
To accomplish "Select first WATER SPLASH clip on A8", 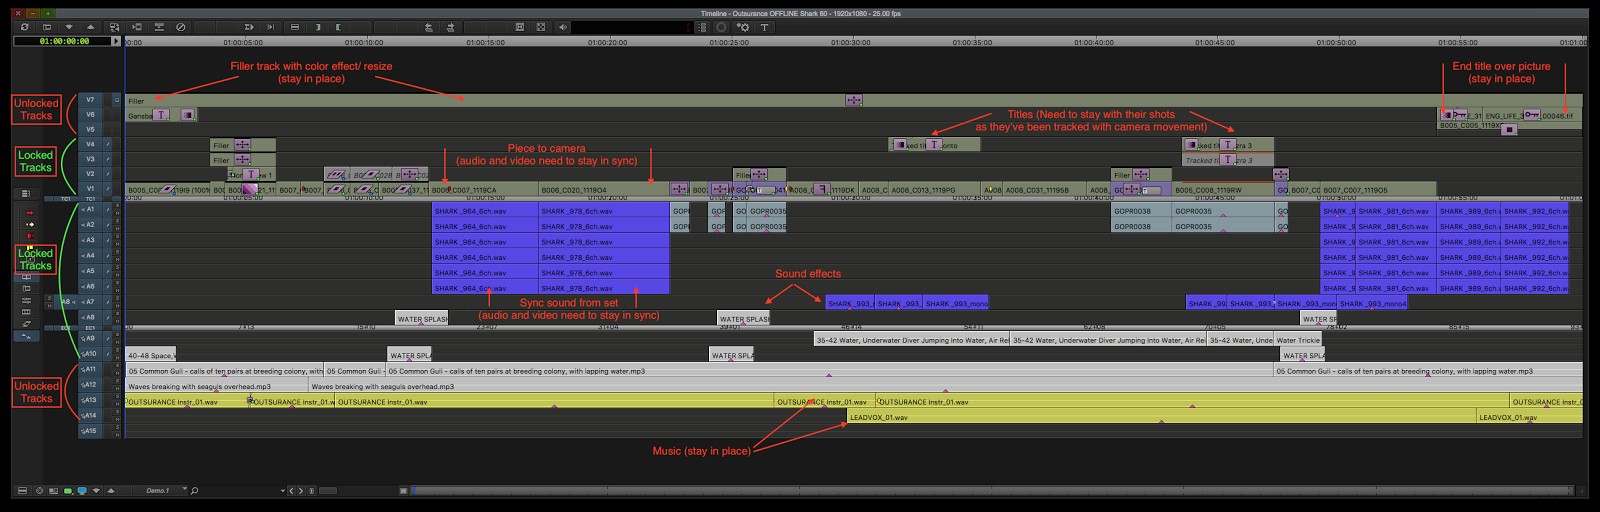I will 422,318.
